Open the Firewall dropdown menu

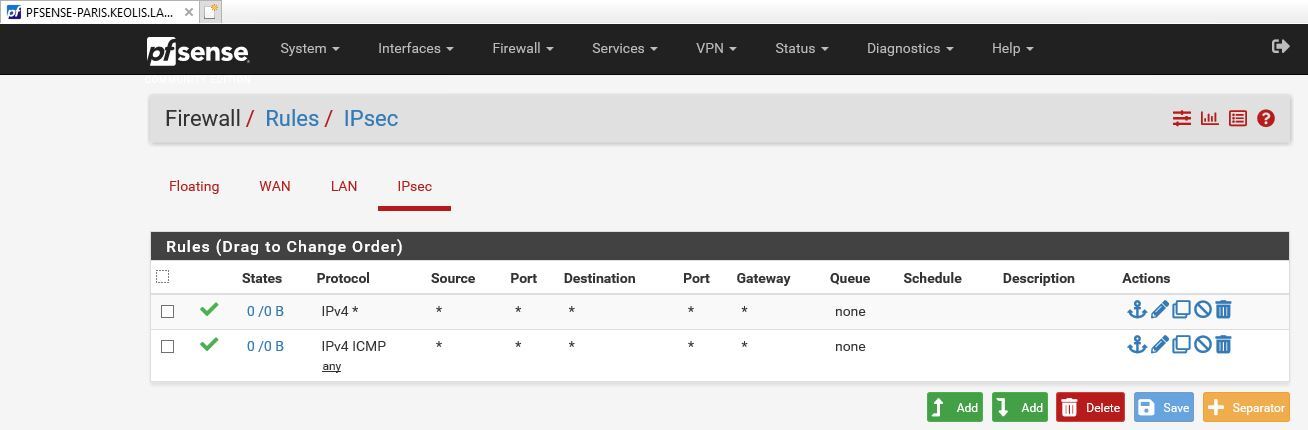[522, 48]
